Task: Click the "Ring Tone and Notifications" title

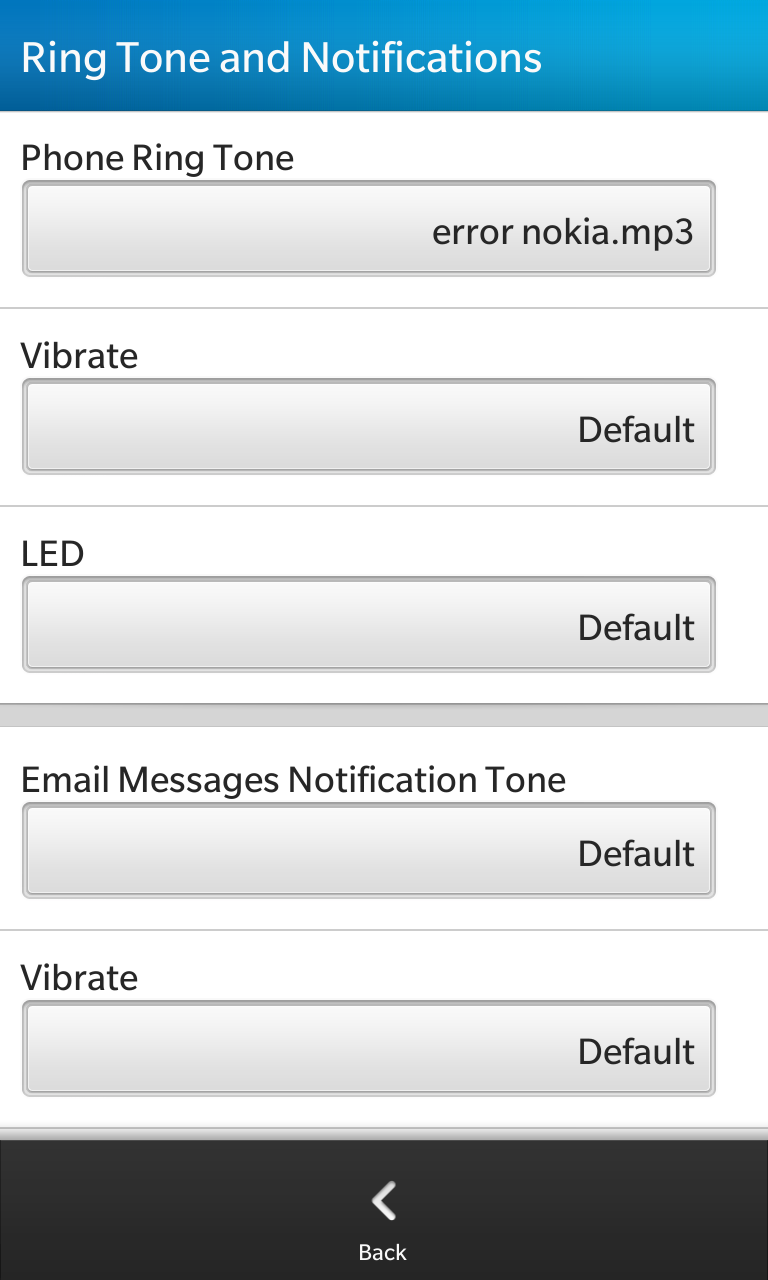Action: point(281,58)
